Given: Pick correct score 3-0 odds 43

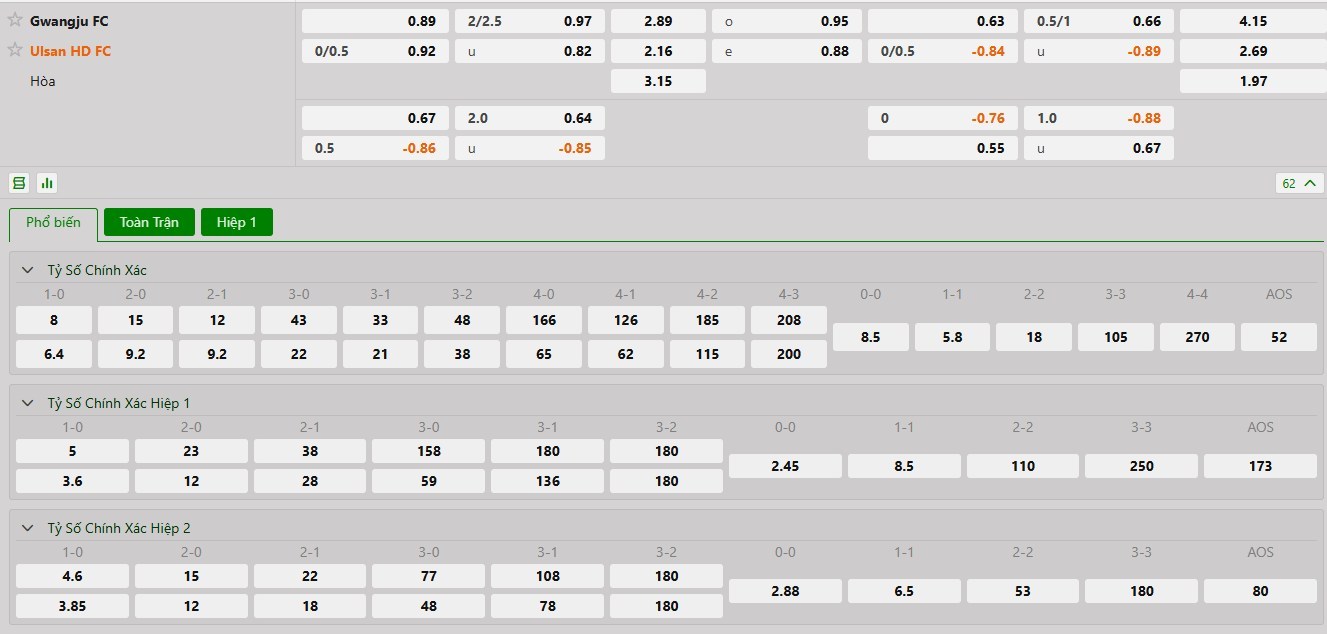Looking at the screenshot, I should [x=299, y=320].
